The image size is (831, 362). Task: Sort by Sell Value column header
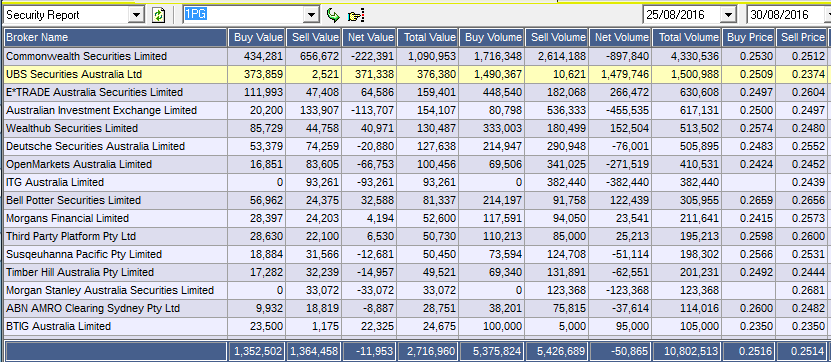314,38
